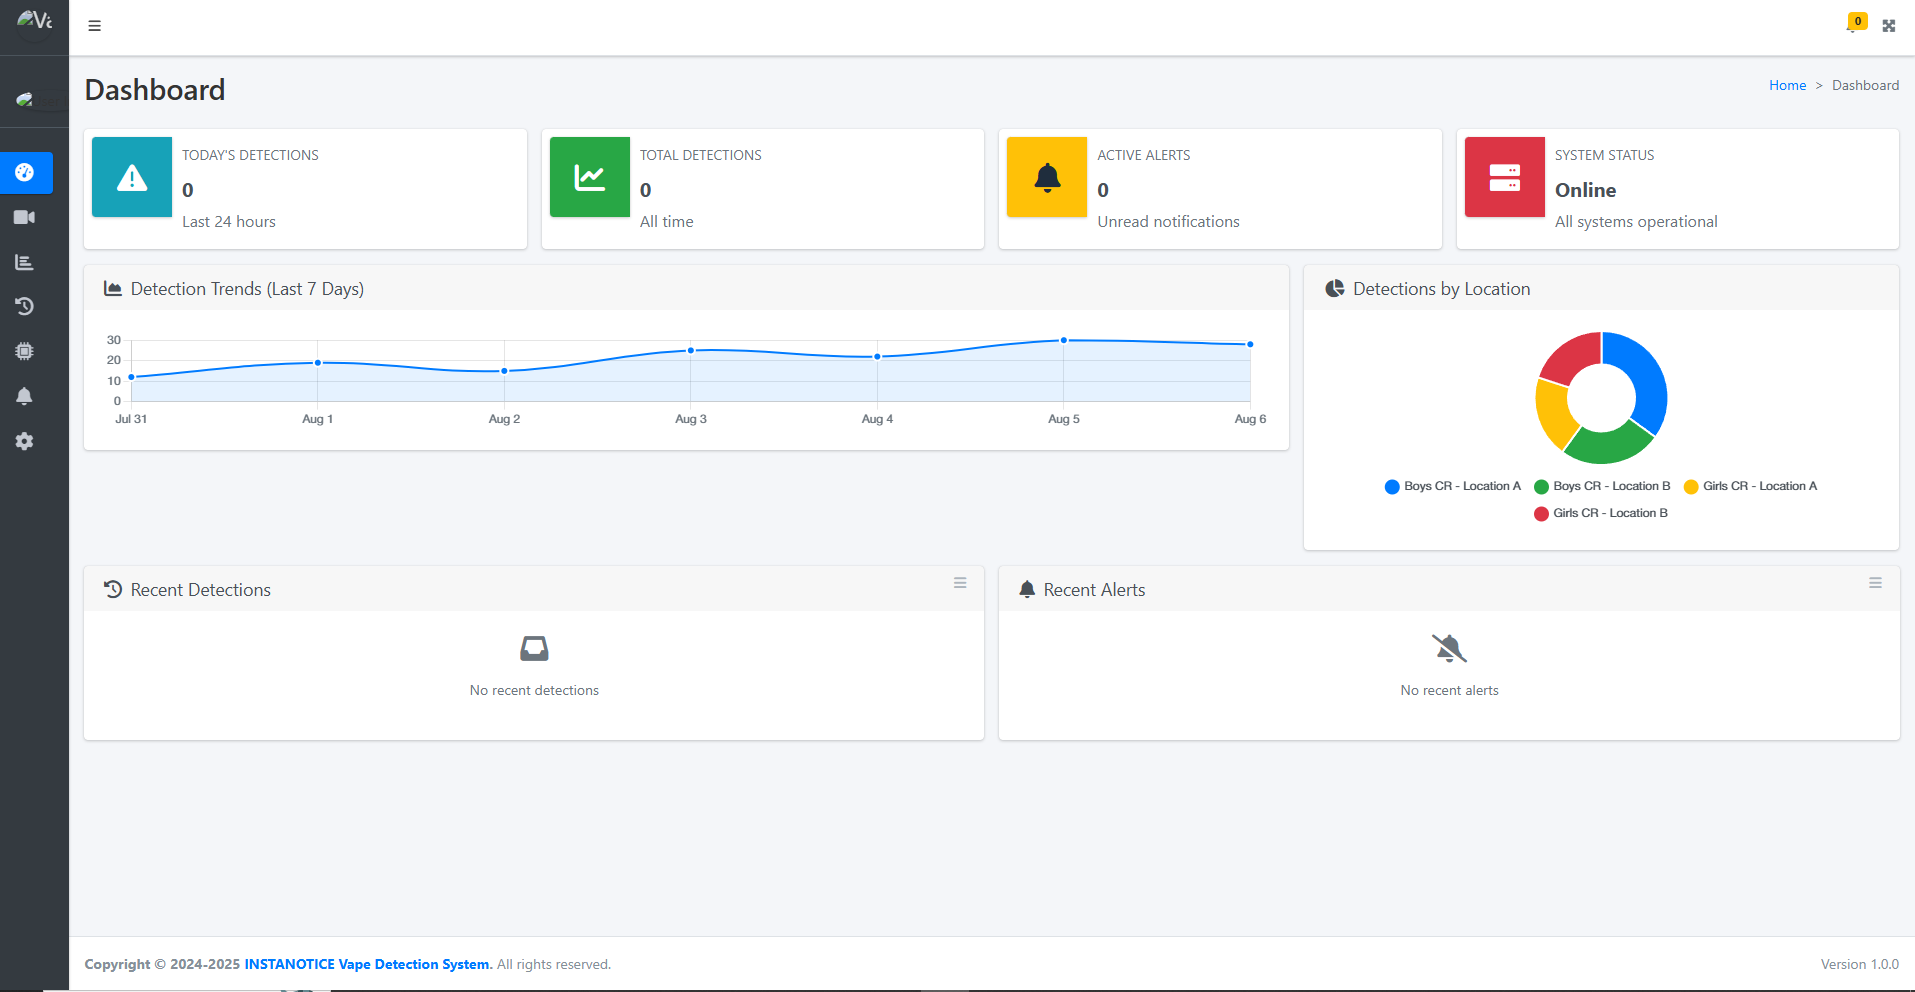This screenshot has width=1915, height=992.
Task: Open the settings gear in sidebar
Action: click(25, 441)
